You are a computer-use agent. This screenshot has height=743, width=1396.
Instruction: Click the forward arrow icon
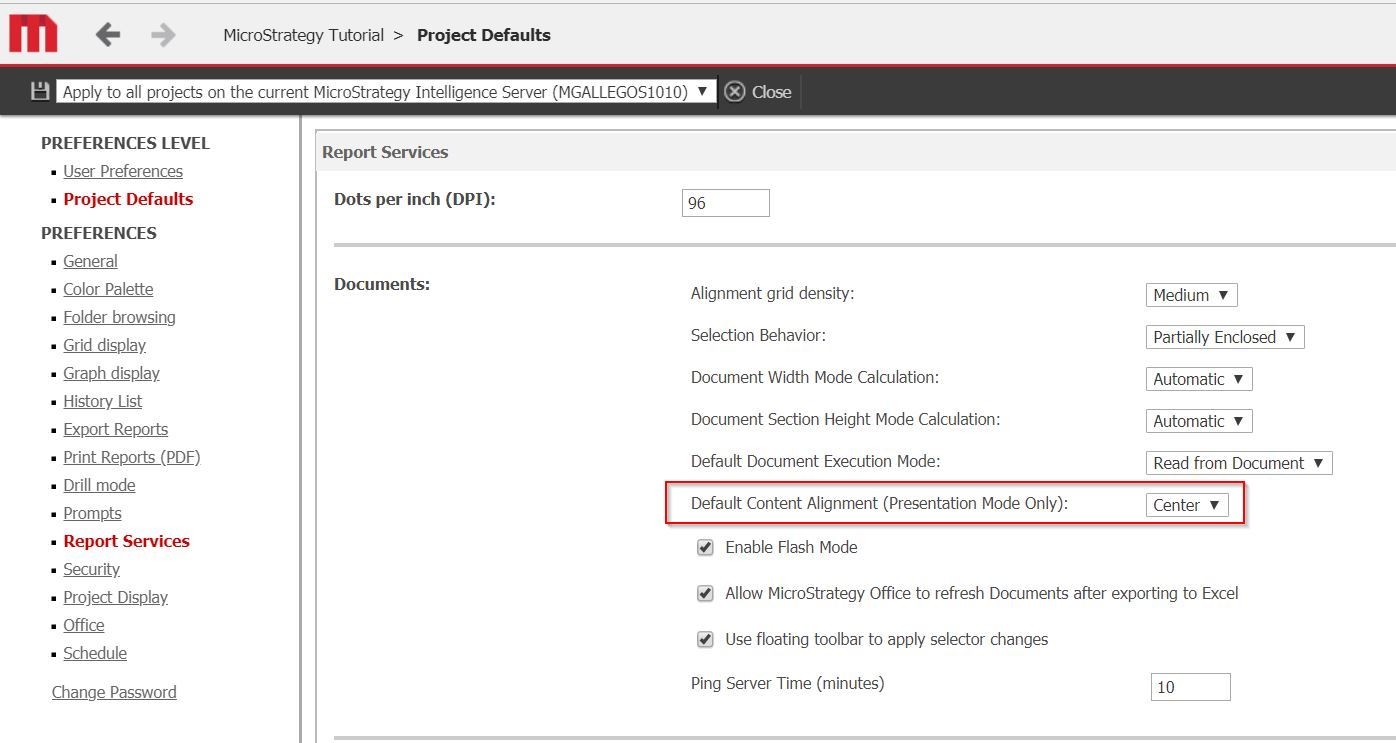163,35
